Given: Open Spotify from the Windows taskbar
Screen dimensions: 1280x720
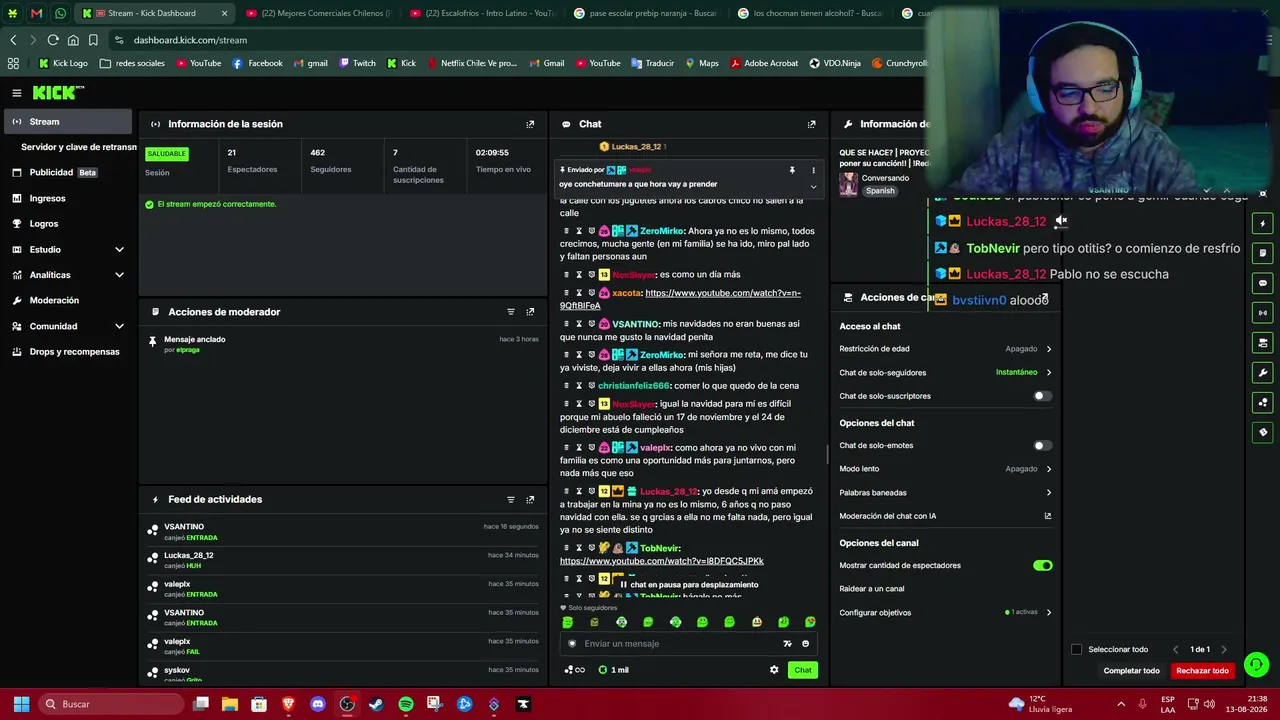Looking at the screenshot, I should click(405, 704).
